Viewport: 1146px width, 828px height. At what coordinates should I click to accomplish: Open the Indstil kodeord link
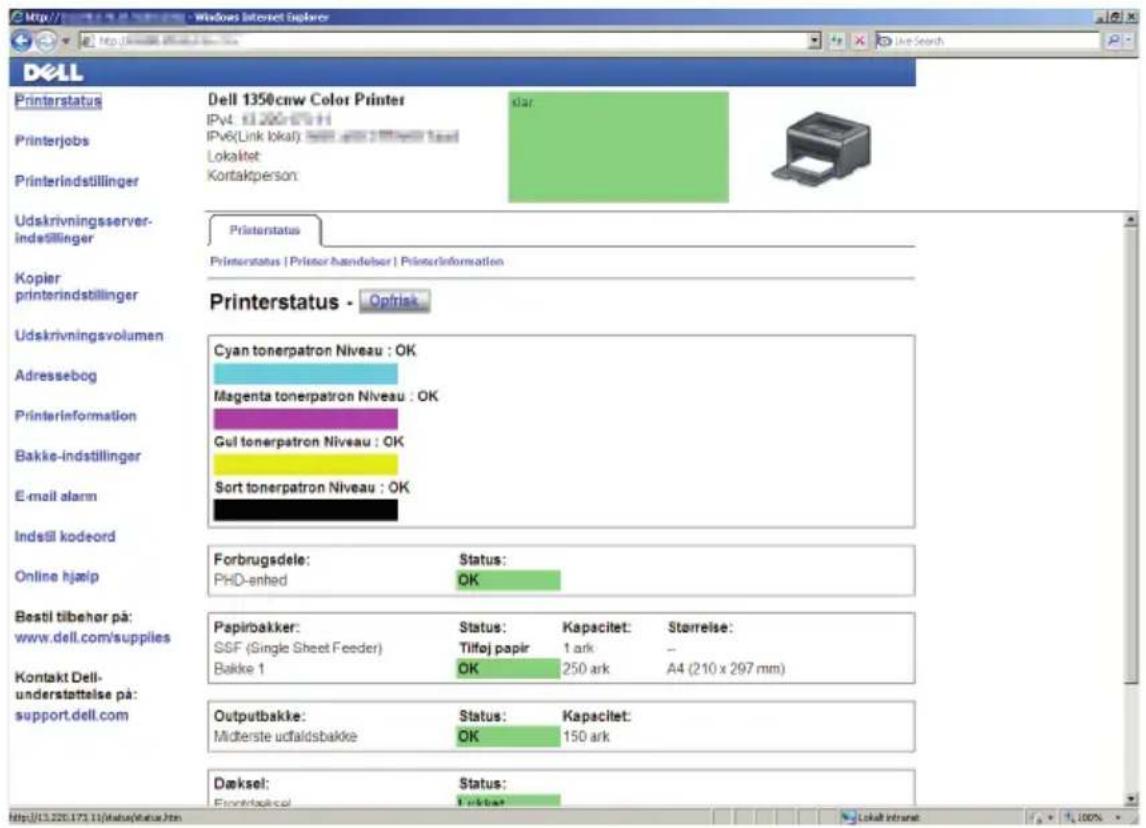tap(65, 536)
